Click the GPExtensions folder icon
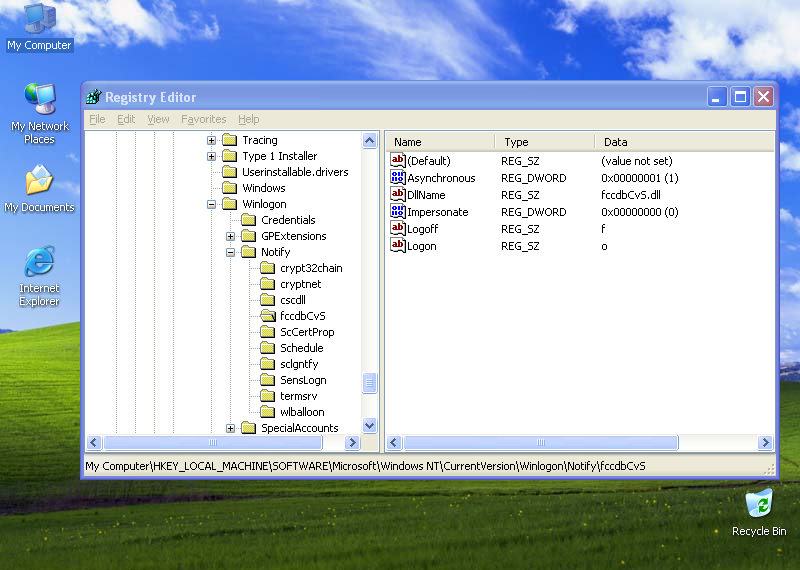The image size is (800, 570). coord(249,236)
